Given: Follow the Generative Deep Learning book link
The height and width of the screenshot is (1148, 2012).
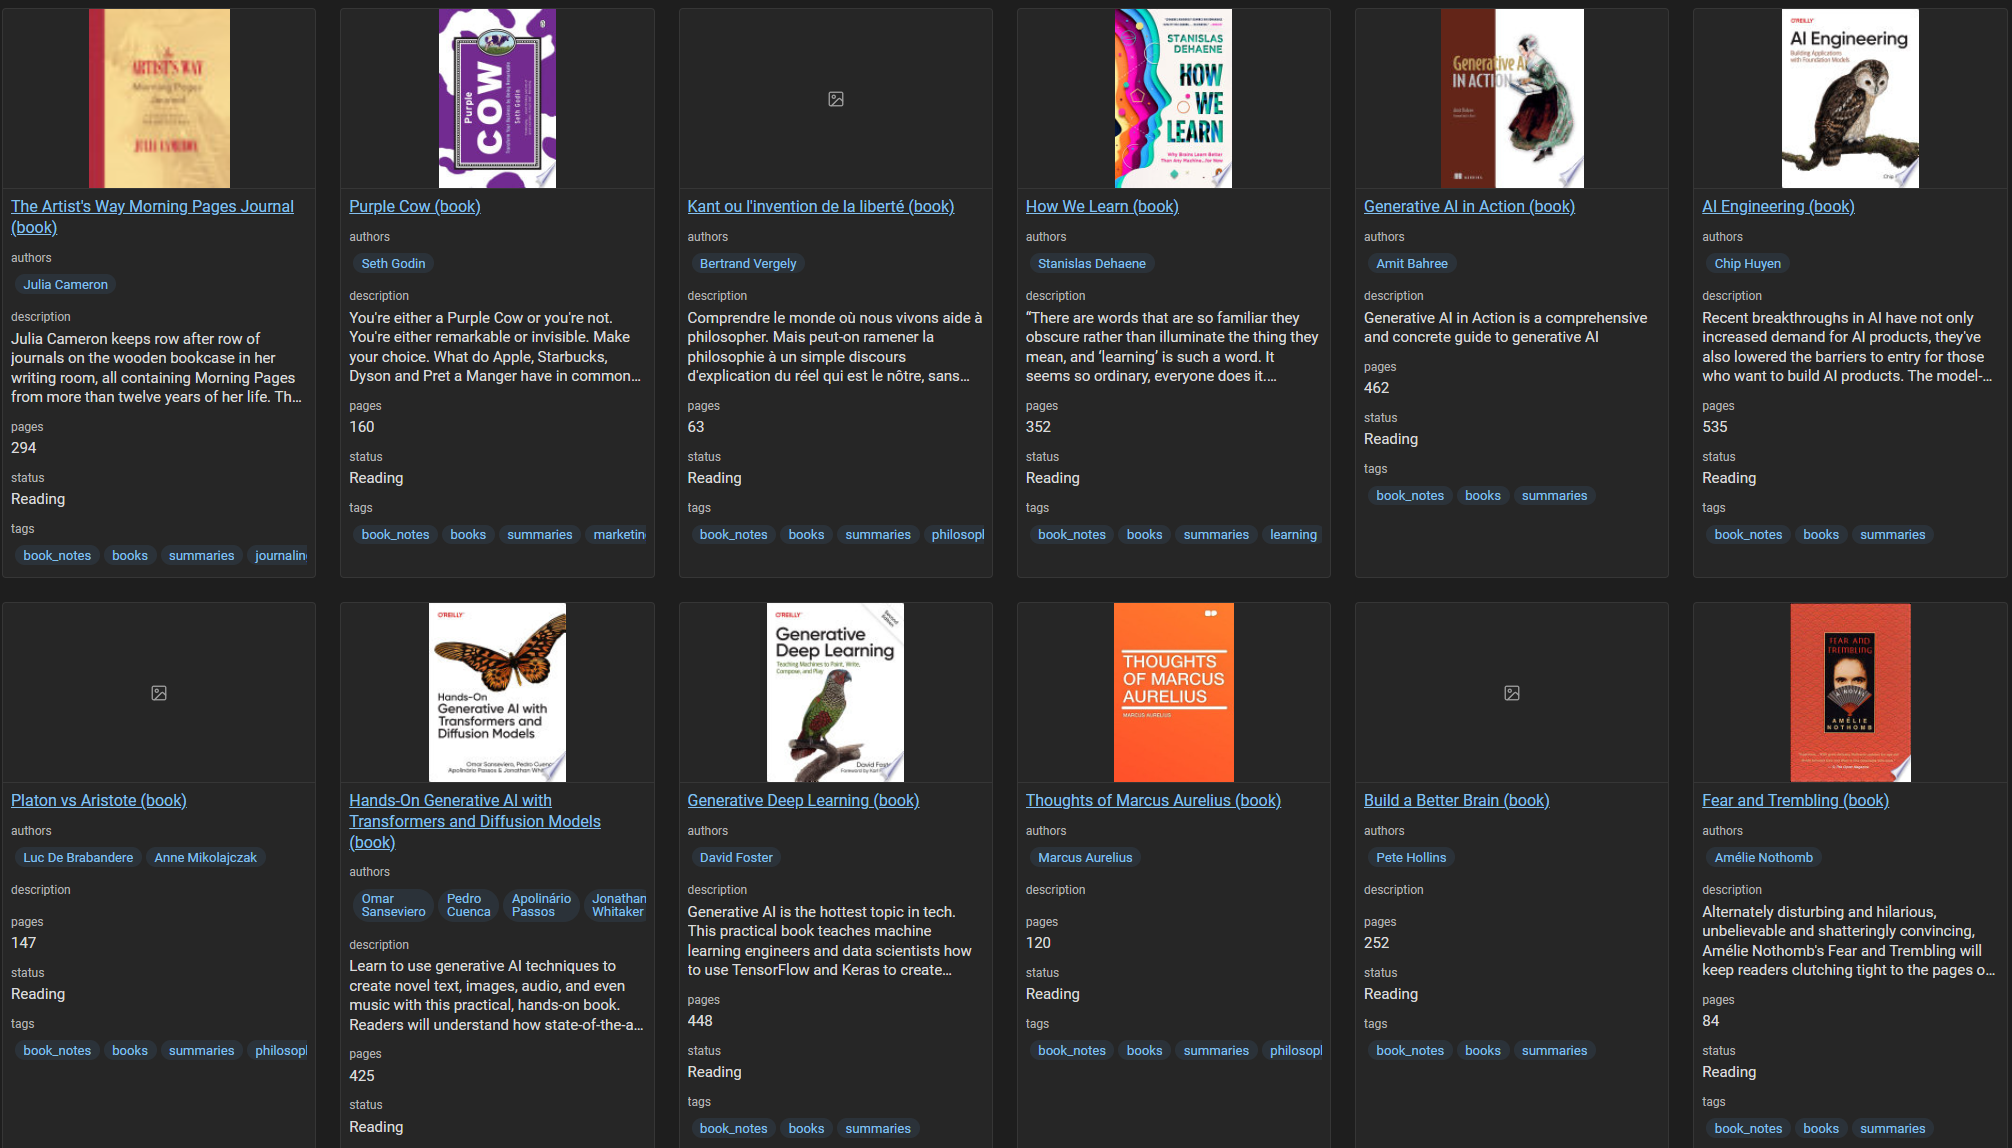Looking at the screenshot, I should coord(803,800).
